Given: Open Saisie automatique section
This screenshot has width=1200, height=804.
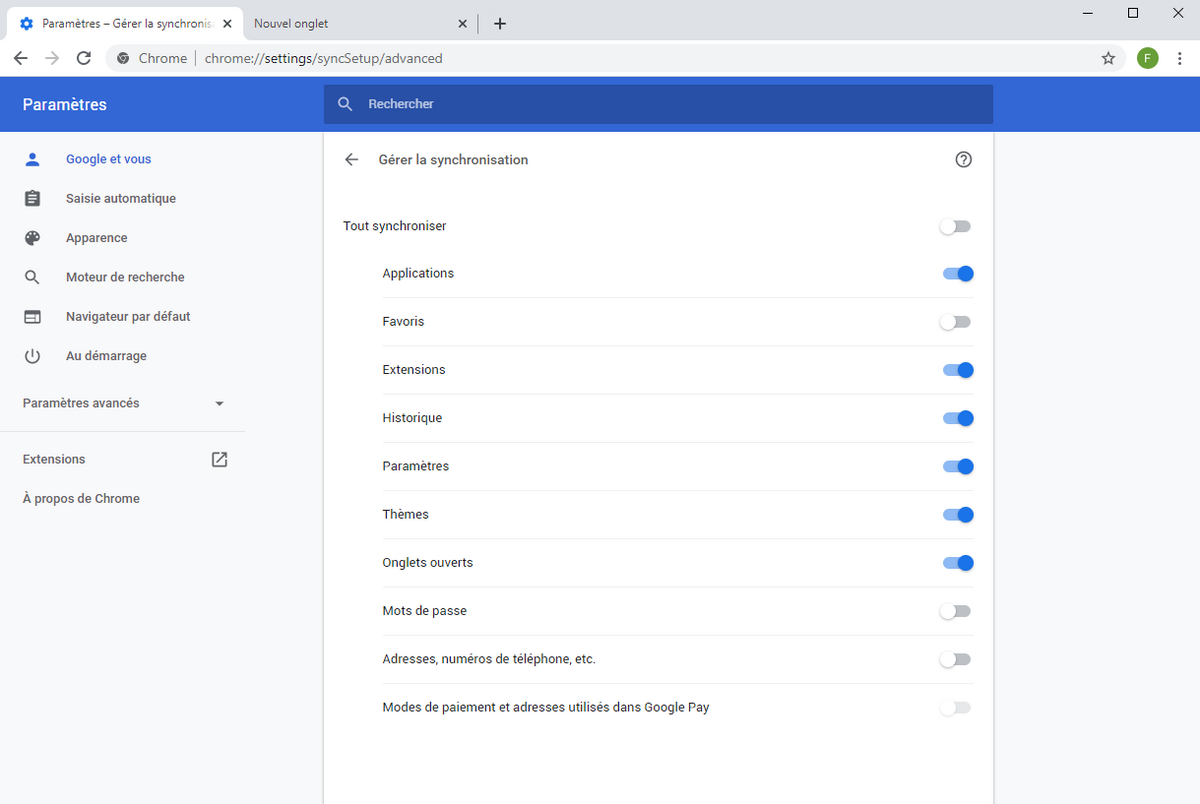Looking at the screenshot, I should (122, 198).
